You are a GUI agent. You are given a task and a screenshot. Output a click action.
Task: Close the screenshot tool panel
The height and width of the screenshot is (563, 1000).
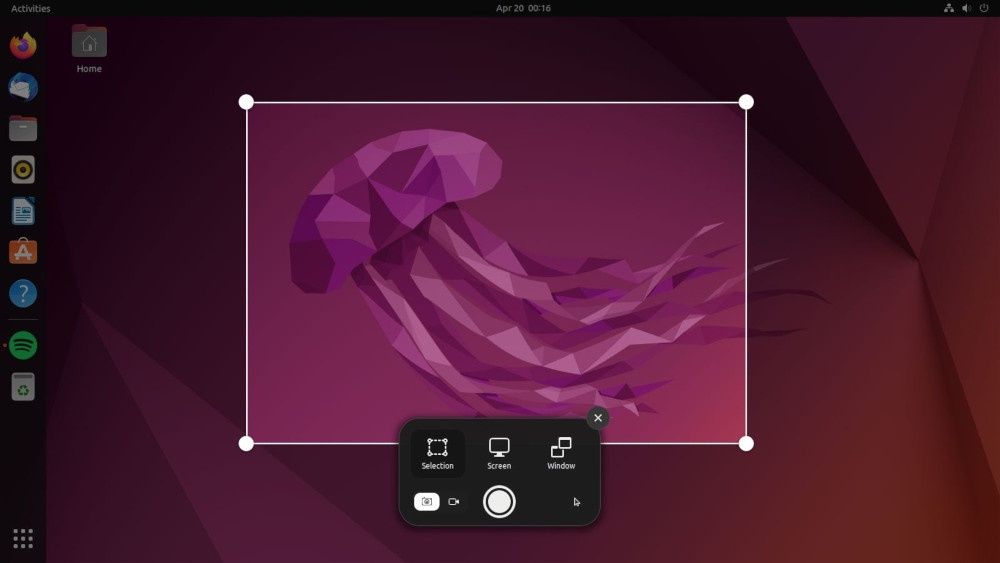[598, 418]
